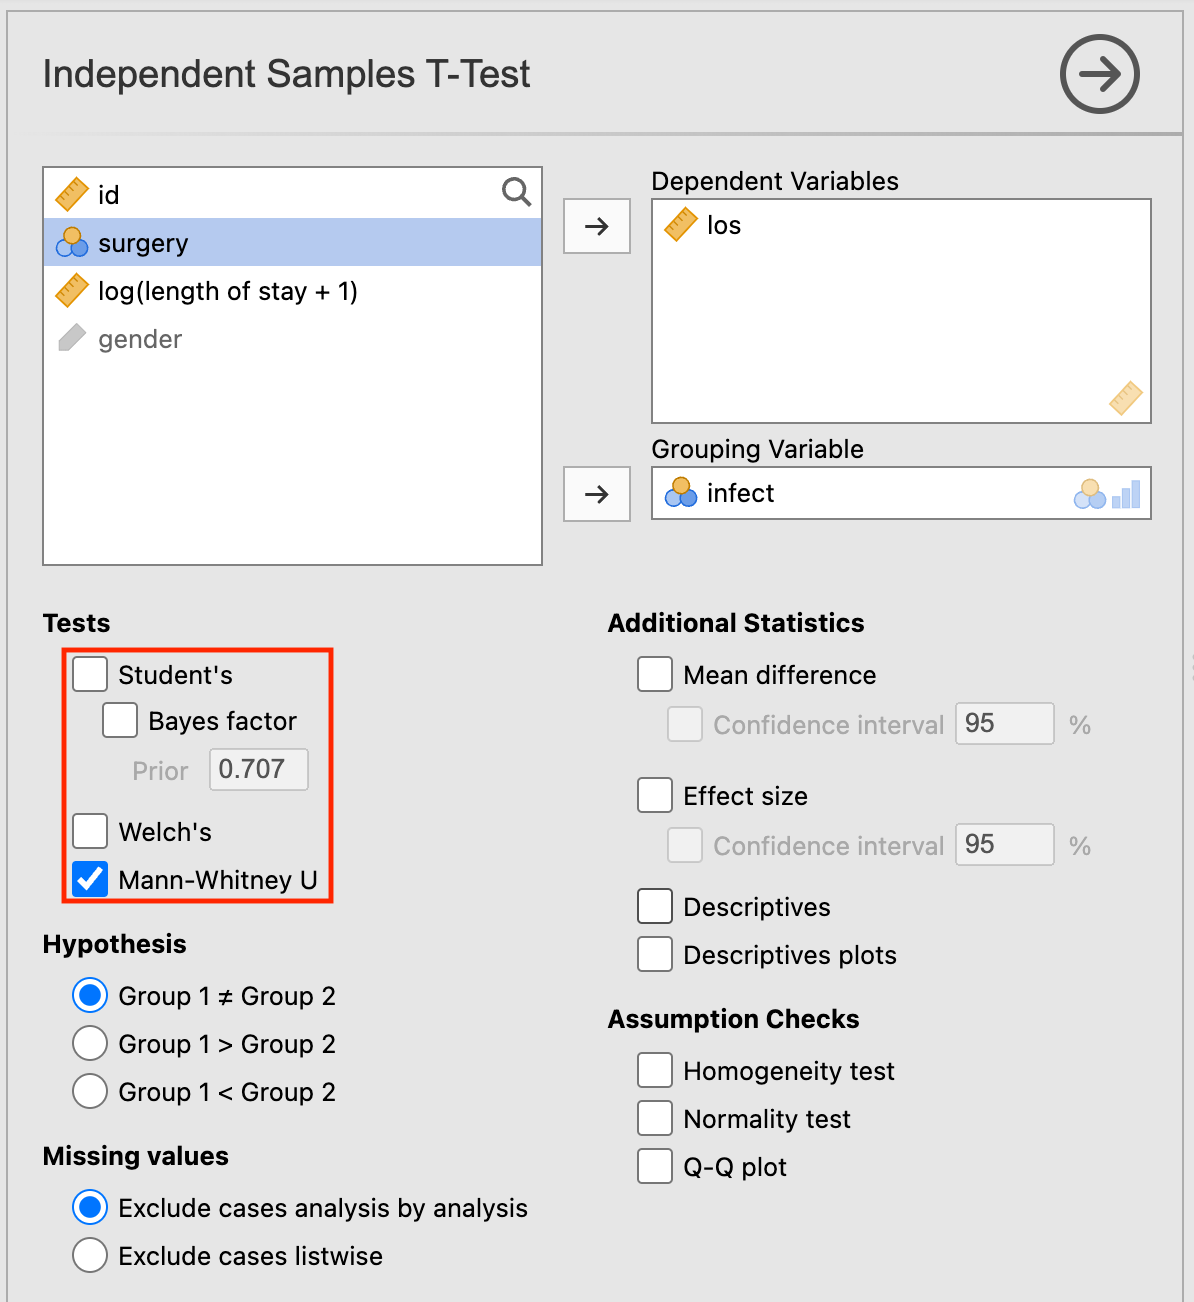Enable the Effect size checkbox
Screen dimensions: 1194x1302
click(655, 796)
